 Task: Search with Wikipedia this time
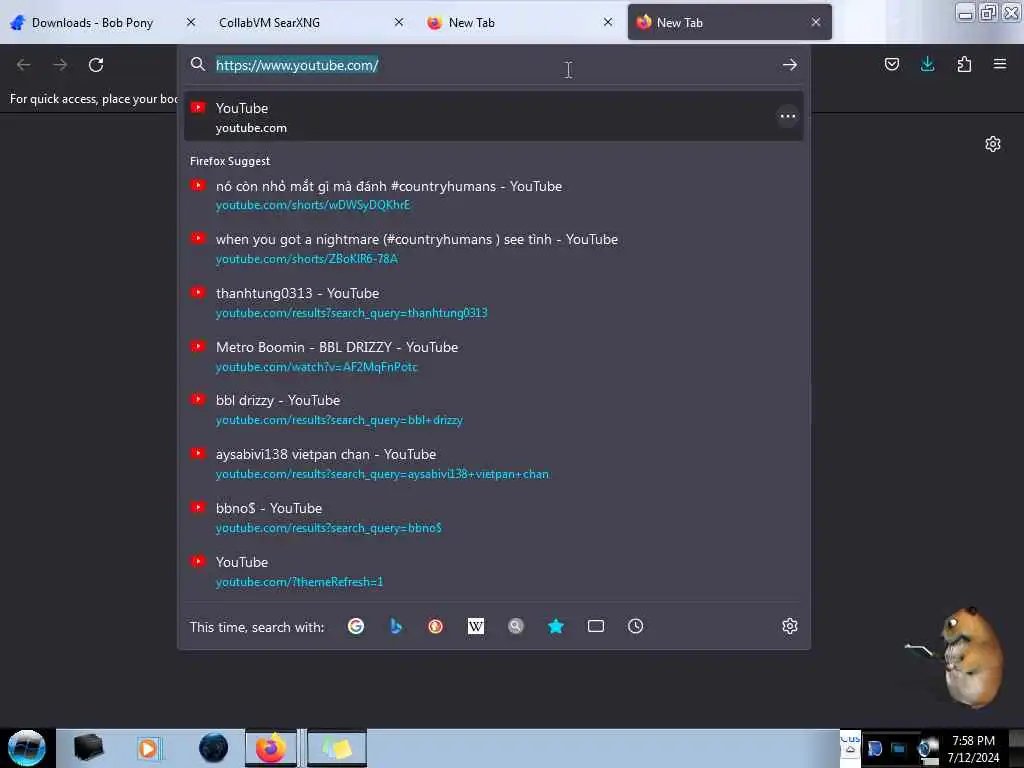(475, 626)
